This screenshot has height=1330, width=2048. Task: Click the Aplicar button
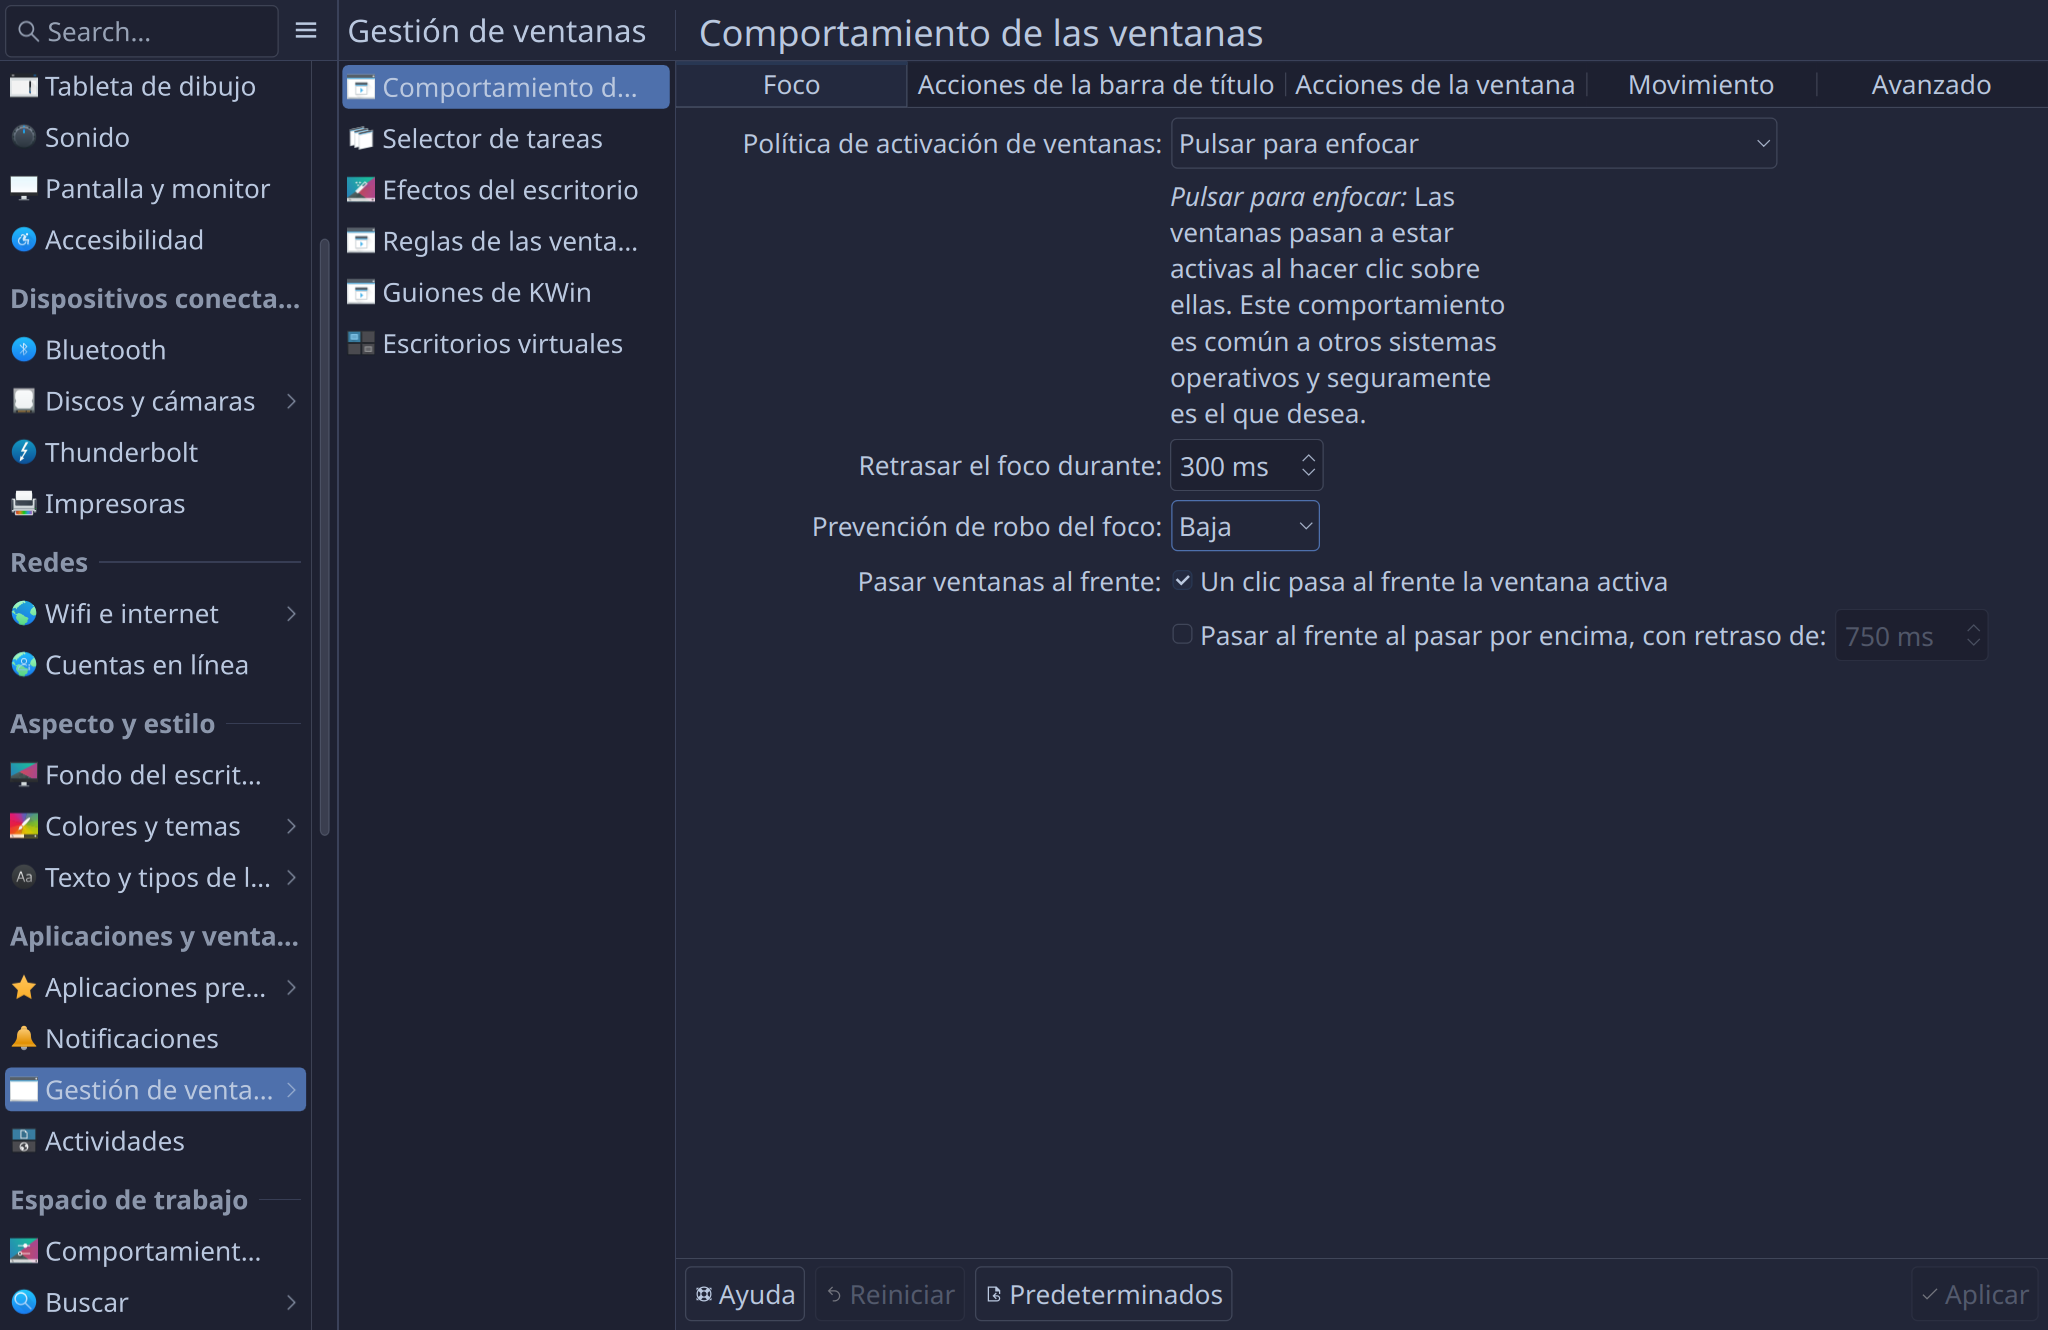coord(1975,1294)
